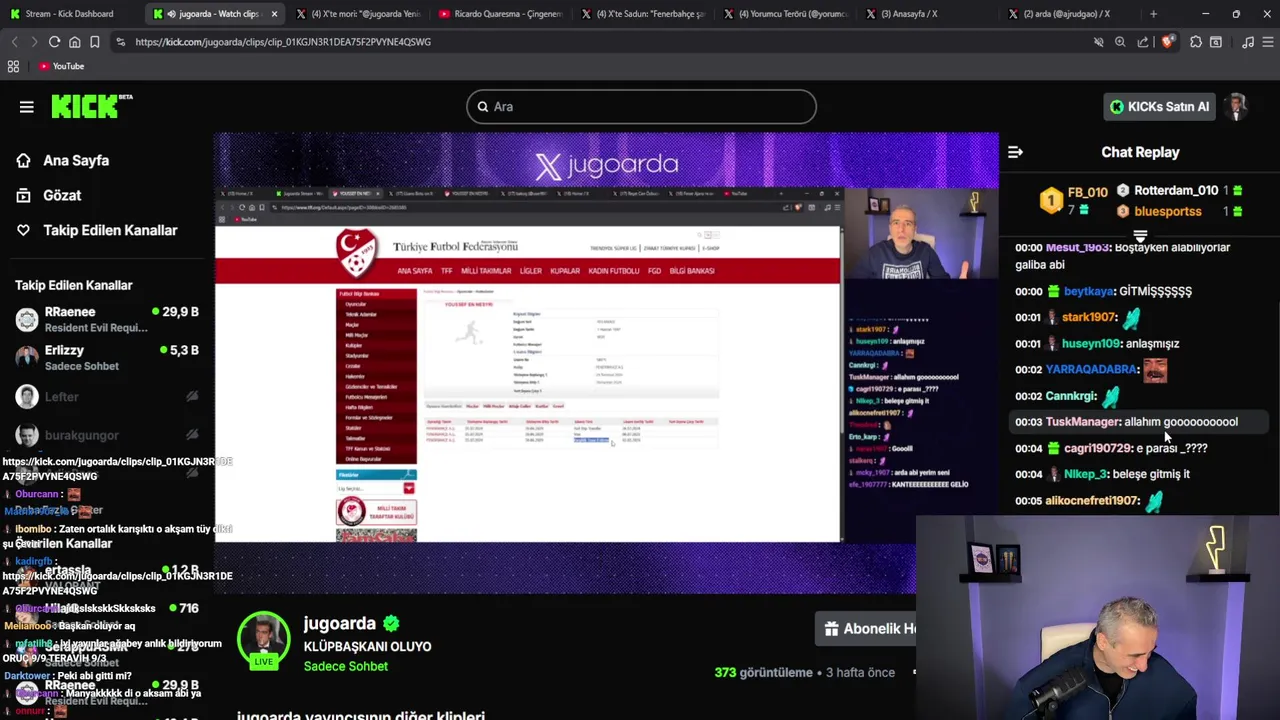Open Erlizzy channel in followed list
This screenshot has width=1280, height=720.
[107, 358]
